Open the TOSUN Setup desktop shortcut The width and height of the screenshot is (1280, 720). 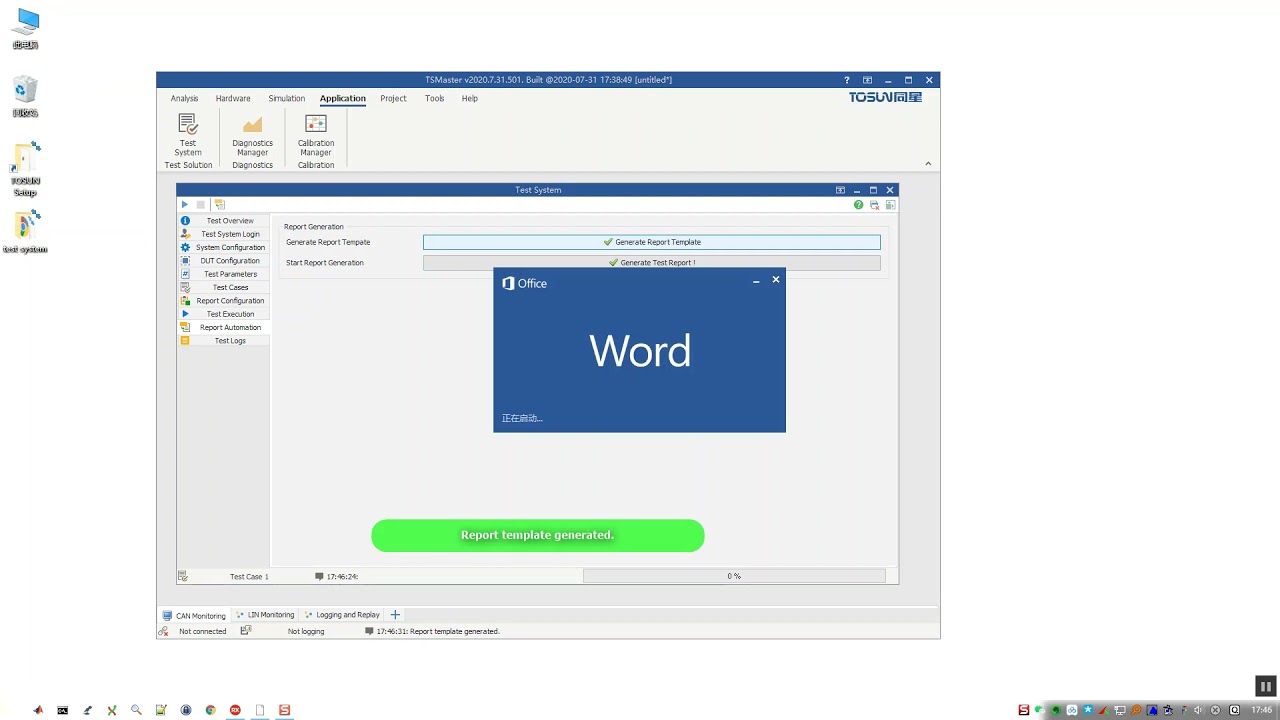point(26,170)
